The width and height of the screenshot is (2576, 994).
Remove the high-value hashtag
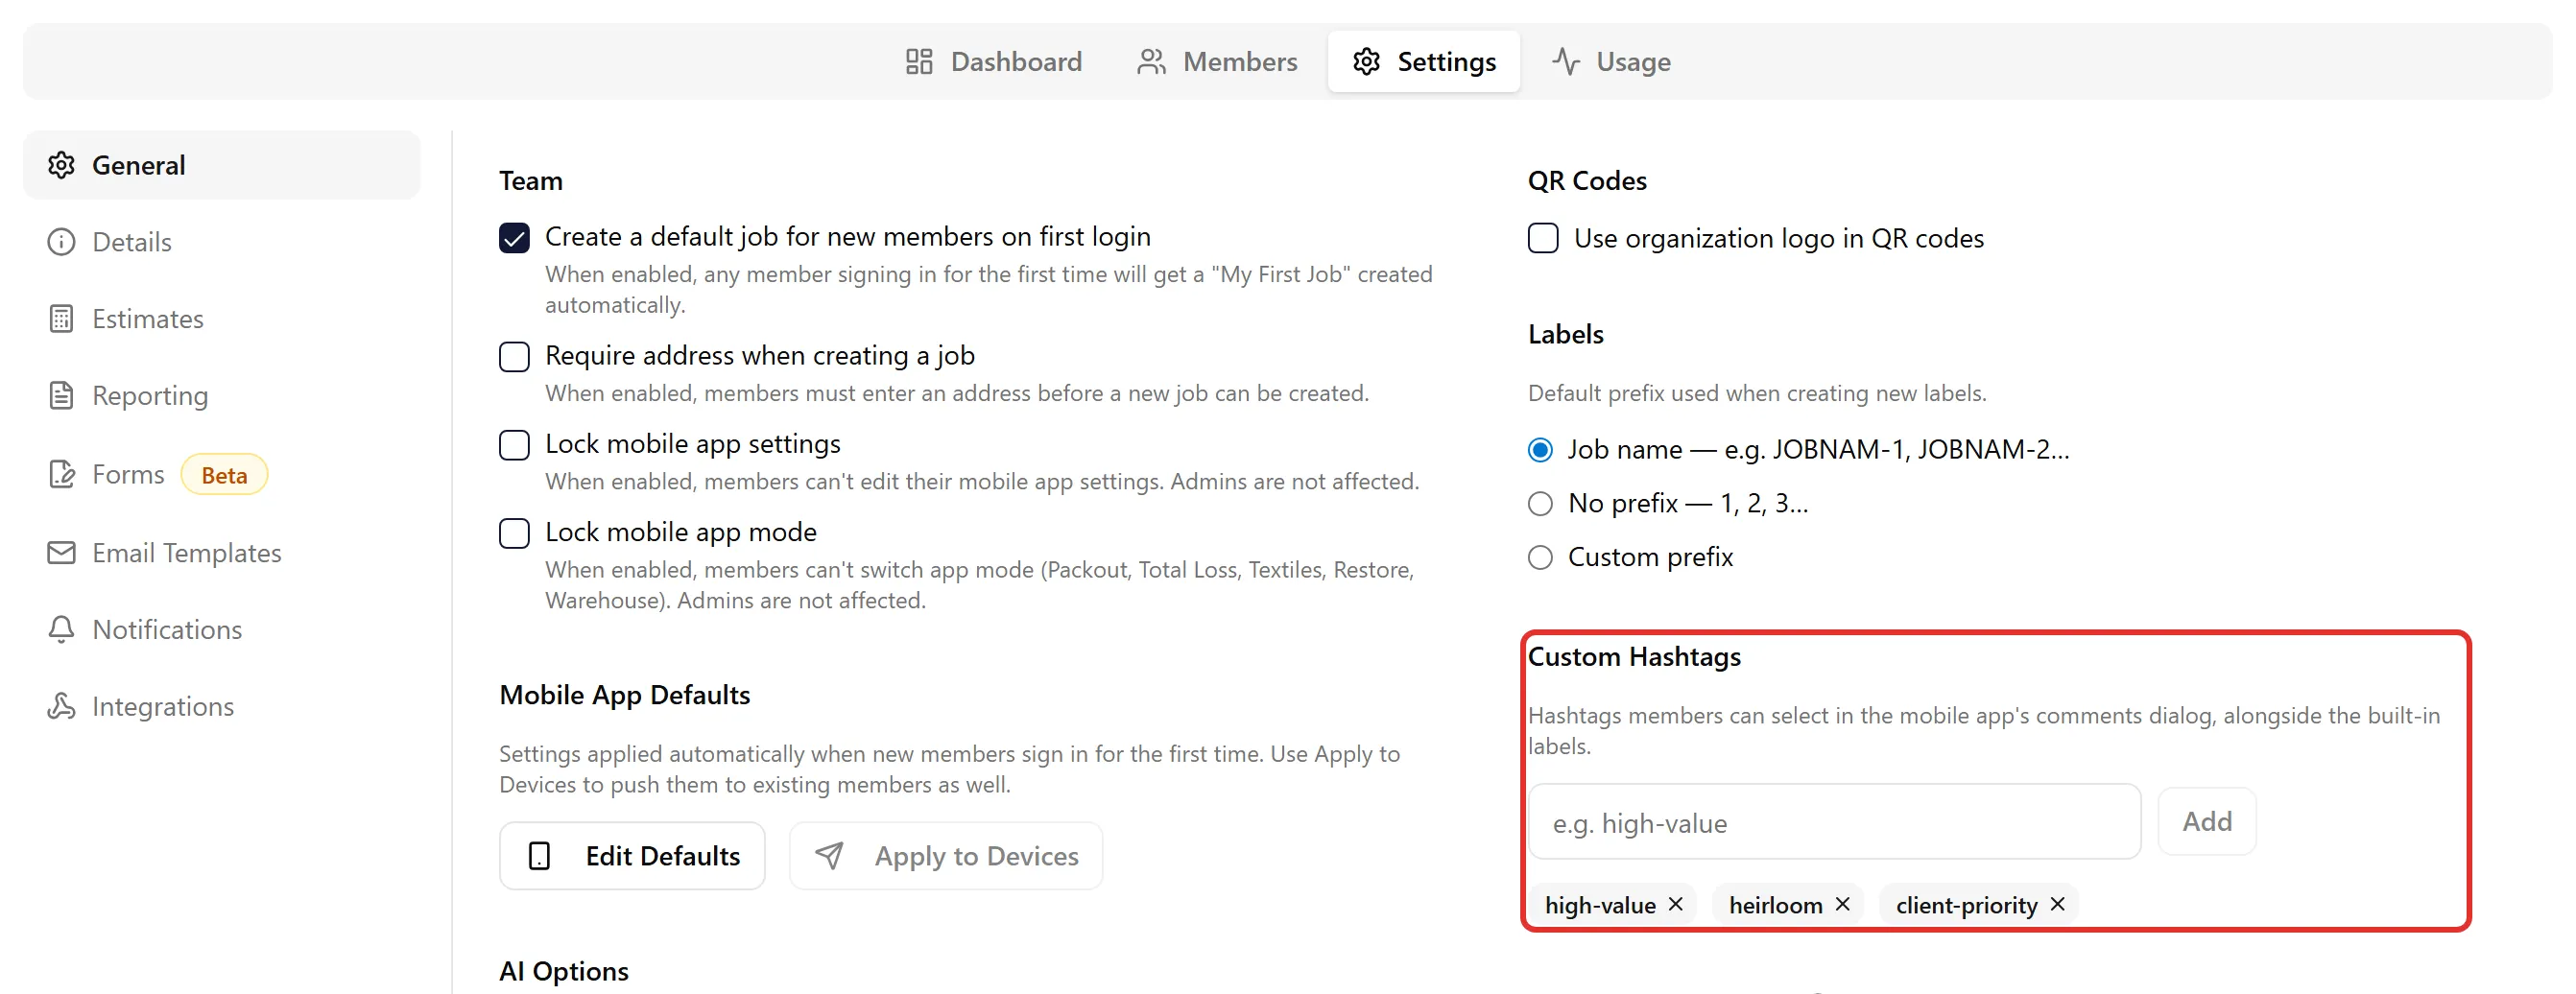1676,904
